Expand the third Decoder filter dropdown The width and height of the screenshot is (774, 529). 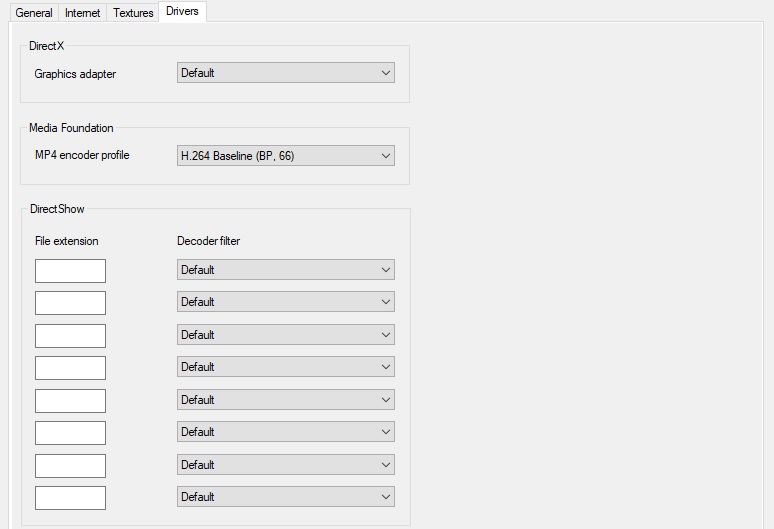pyautogui.click(x=286, y=335)
